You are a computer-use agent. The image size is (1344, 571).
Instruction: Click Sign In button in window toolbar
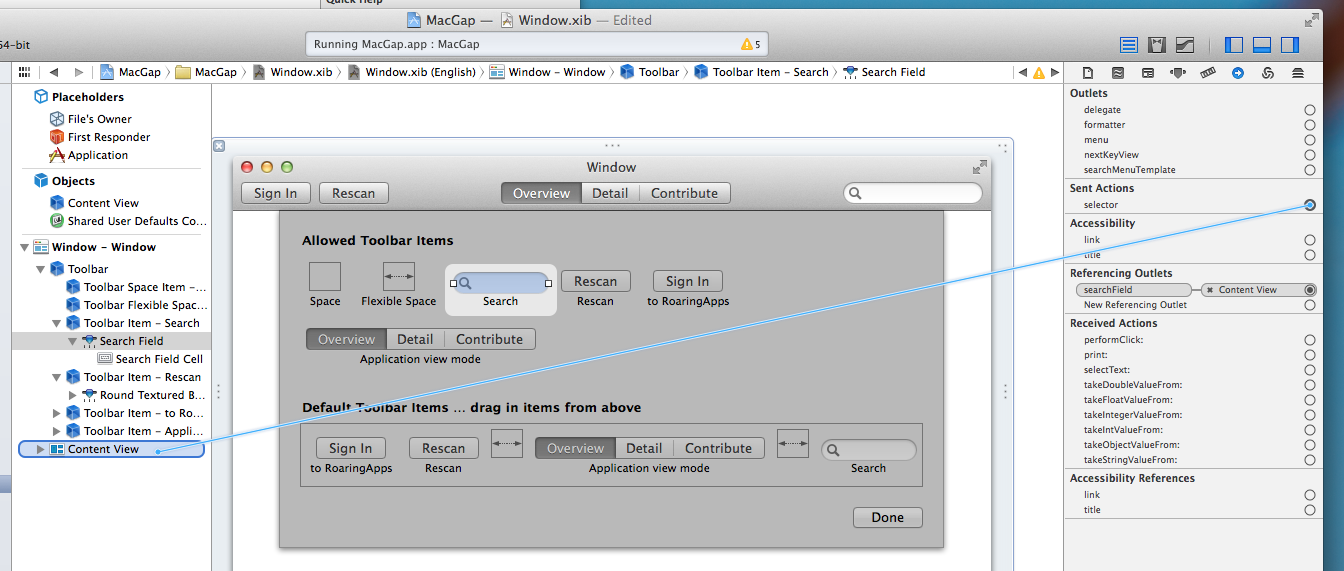pos(276,193)
